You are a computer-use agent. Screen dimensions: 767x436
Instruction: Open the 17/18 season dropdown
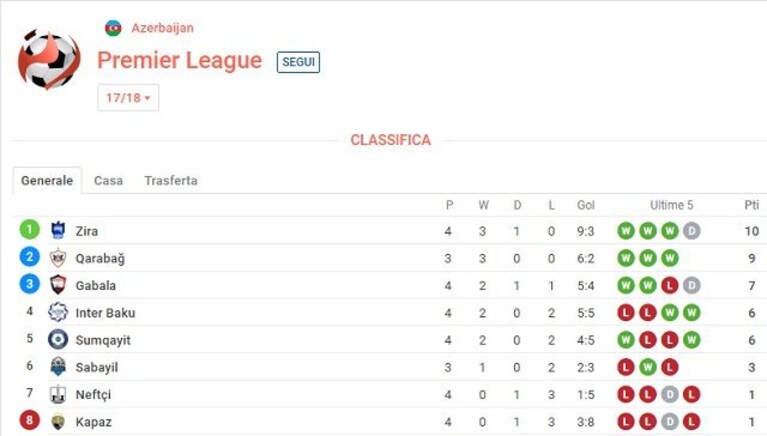128,98
